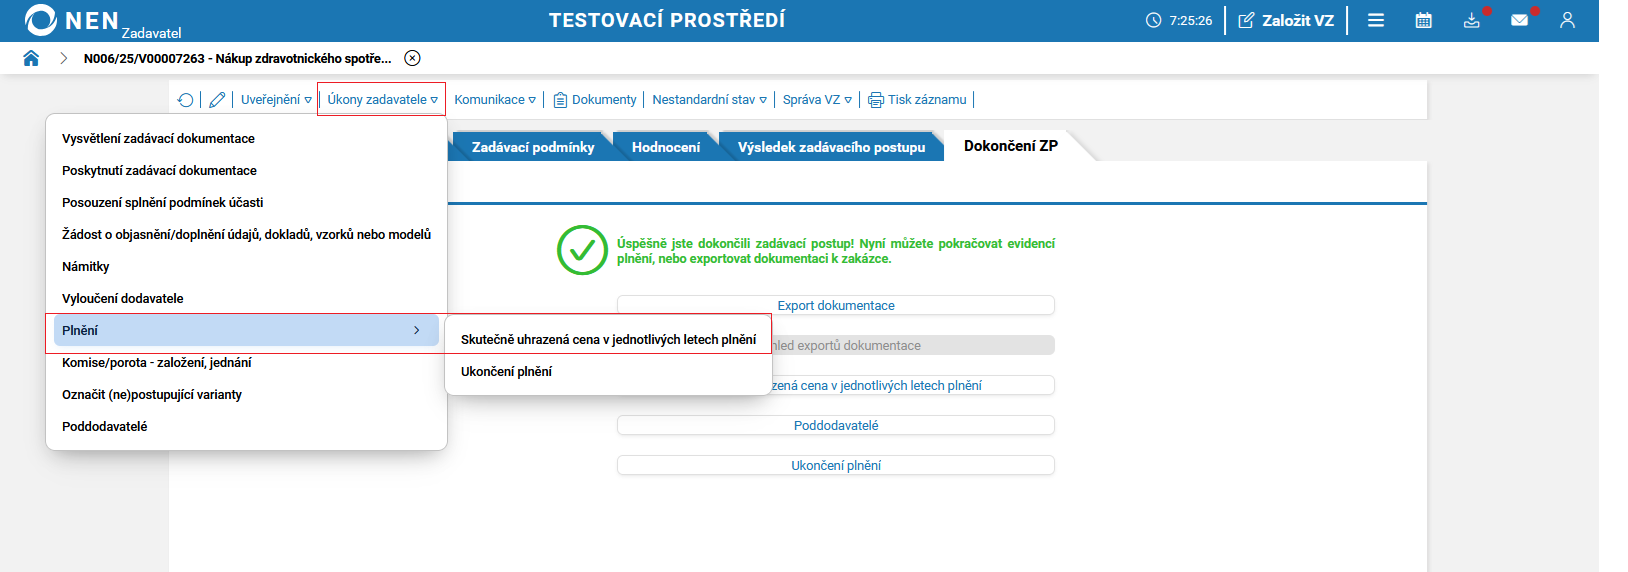Click the green success checkmark icon
The image size is (1628, 572).
[582, 250]
